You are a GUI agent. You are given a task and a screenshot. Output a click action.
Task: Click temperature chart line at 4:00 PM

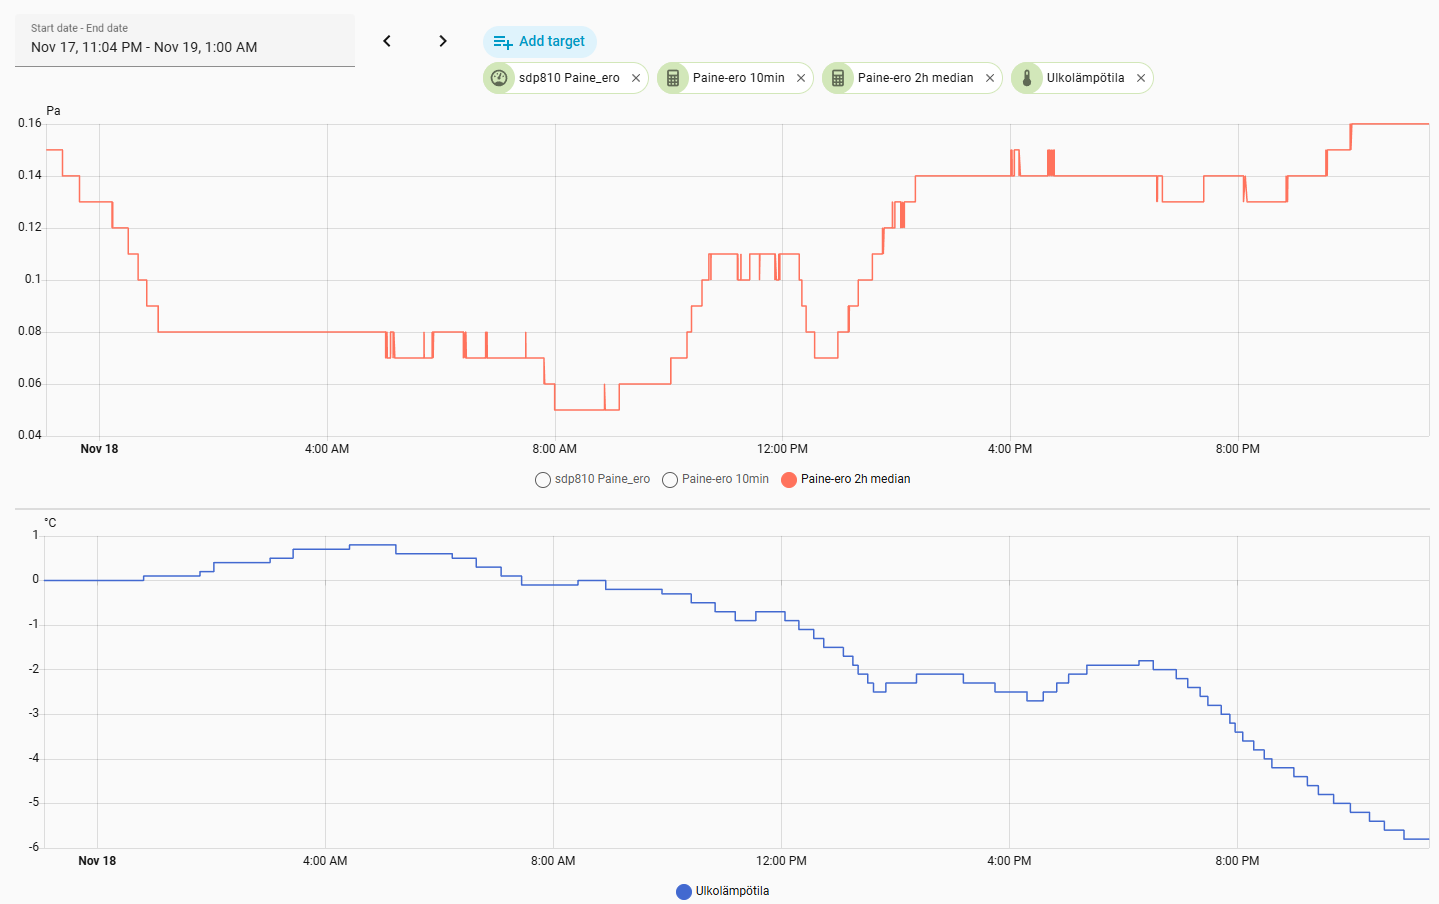coord(1009,692)
